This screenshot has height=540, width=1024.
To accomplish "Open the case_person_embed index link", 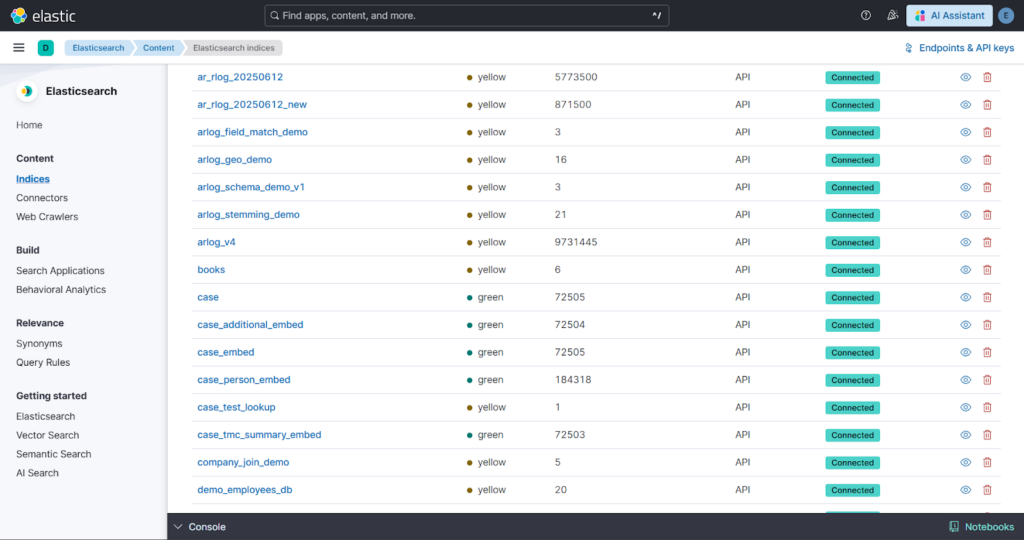I will (x=244, y=380).
